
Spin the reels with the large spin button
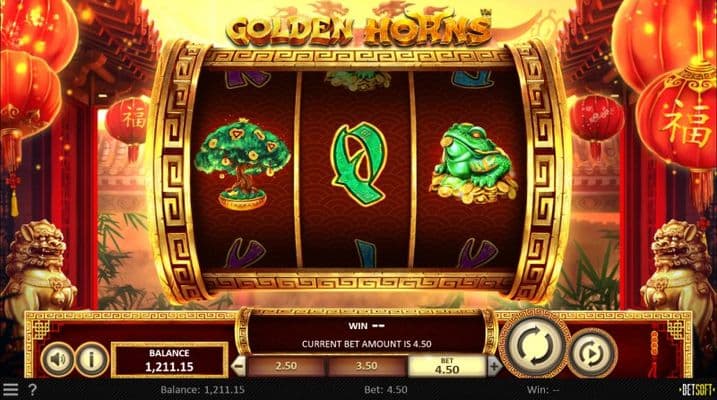(535, 346)
